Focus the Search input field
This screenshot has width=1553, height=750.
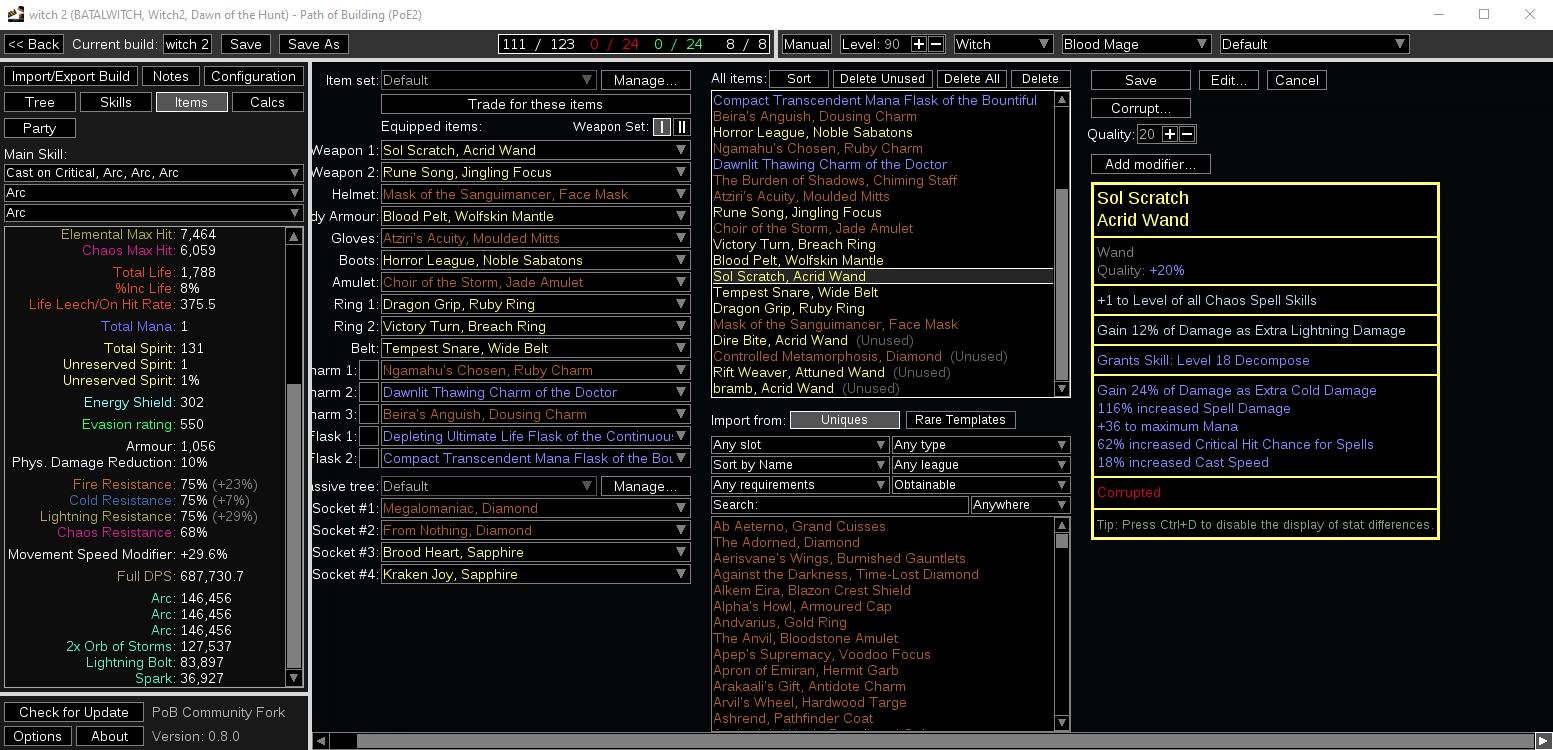click(839, 505)
